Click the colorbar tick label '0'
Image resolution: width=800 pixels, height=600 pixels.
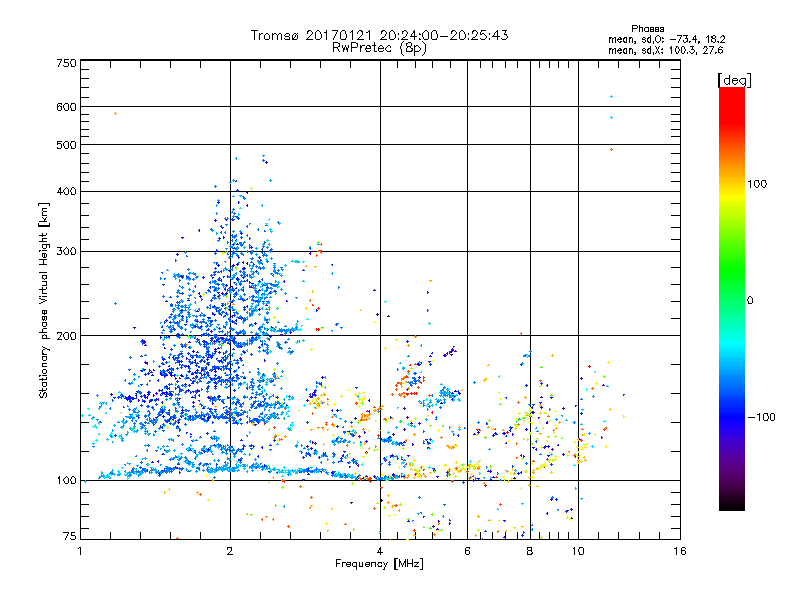750,301
